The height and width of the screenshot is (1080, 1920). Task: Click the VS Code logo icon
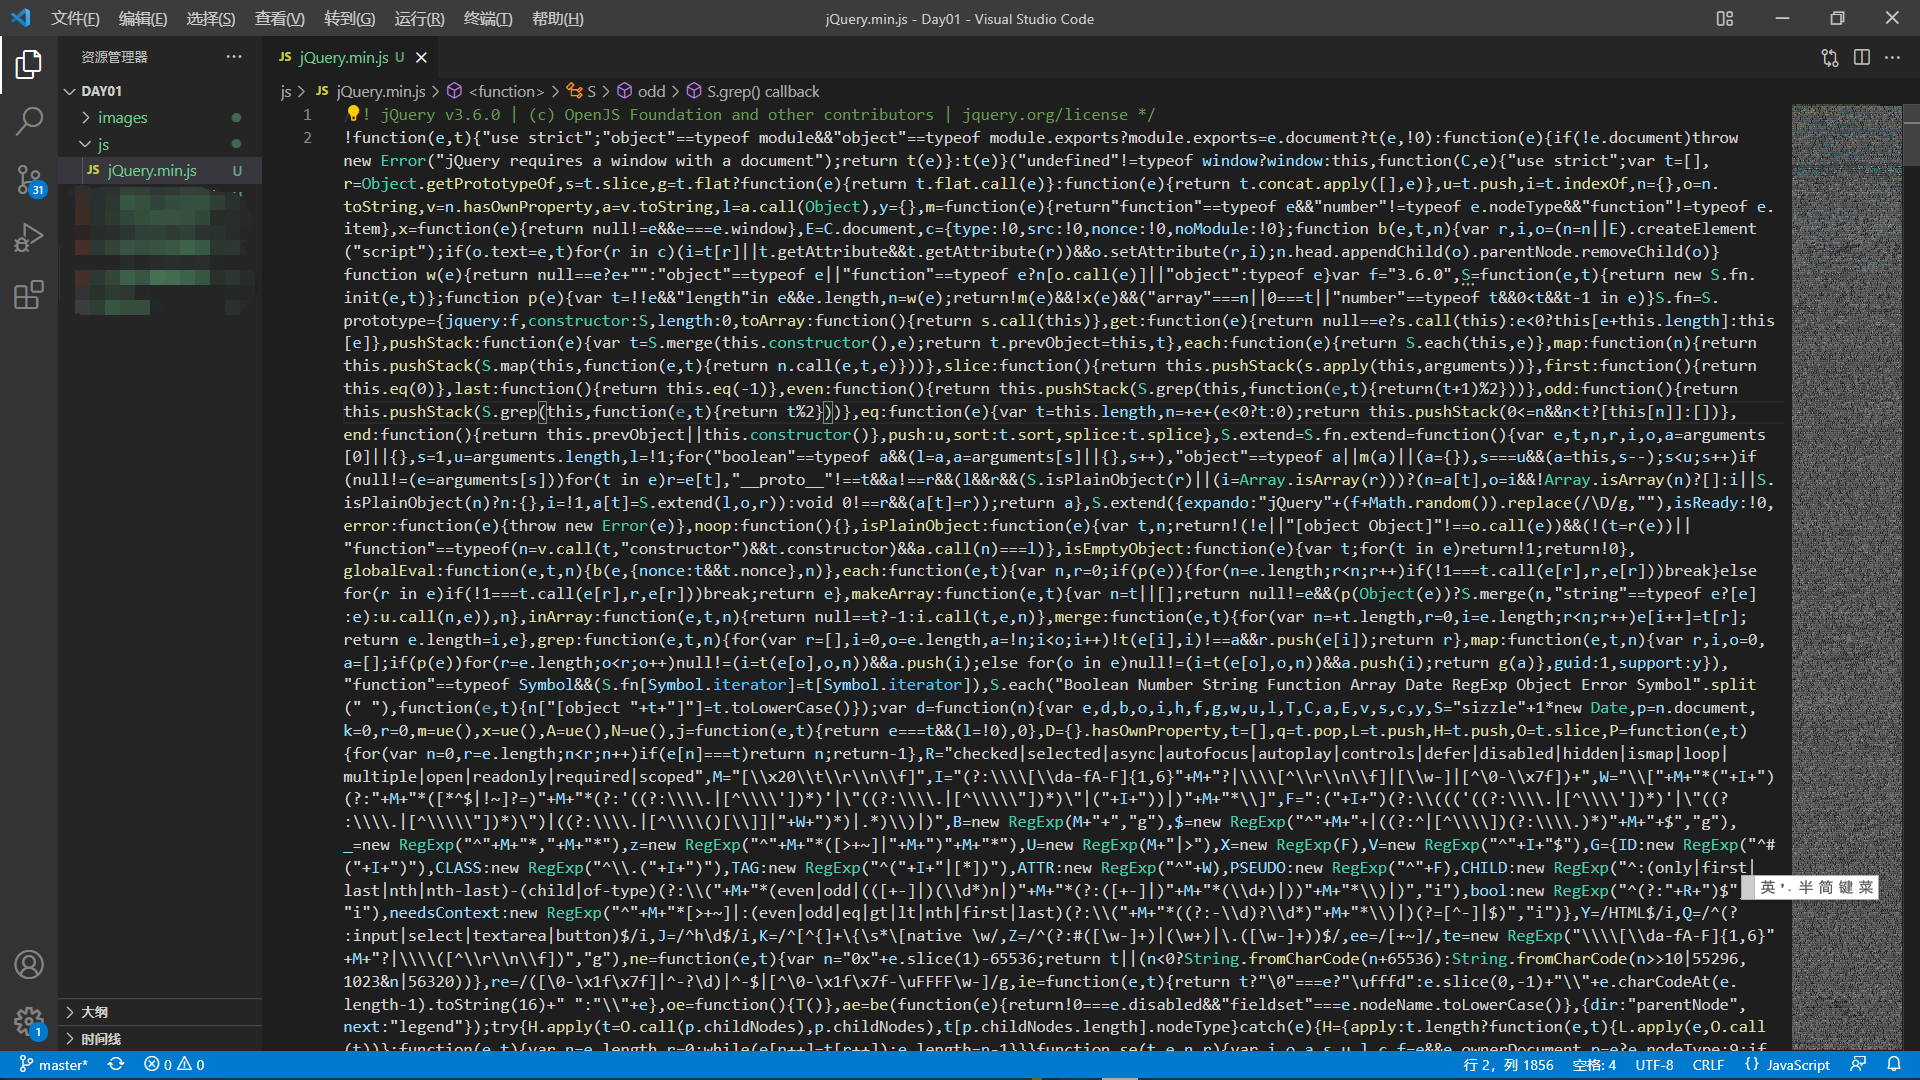(21, 18)
